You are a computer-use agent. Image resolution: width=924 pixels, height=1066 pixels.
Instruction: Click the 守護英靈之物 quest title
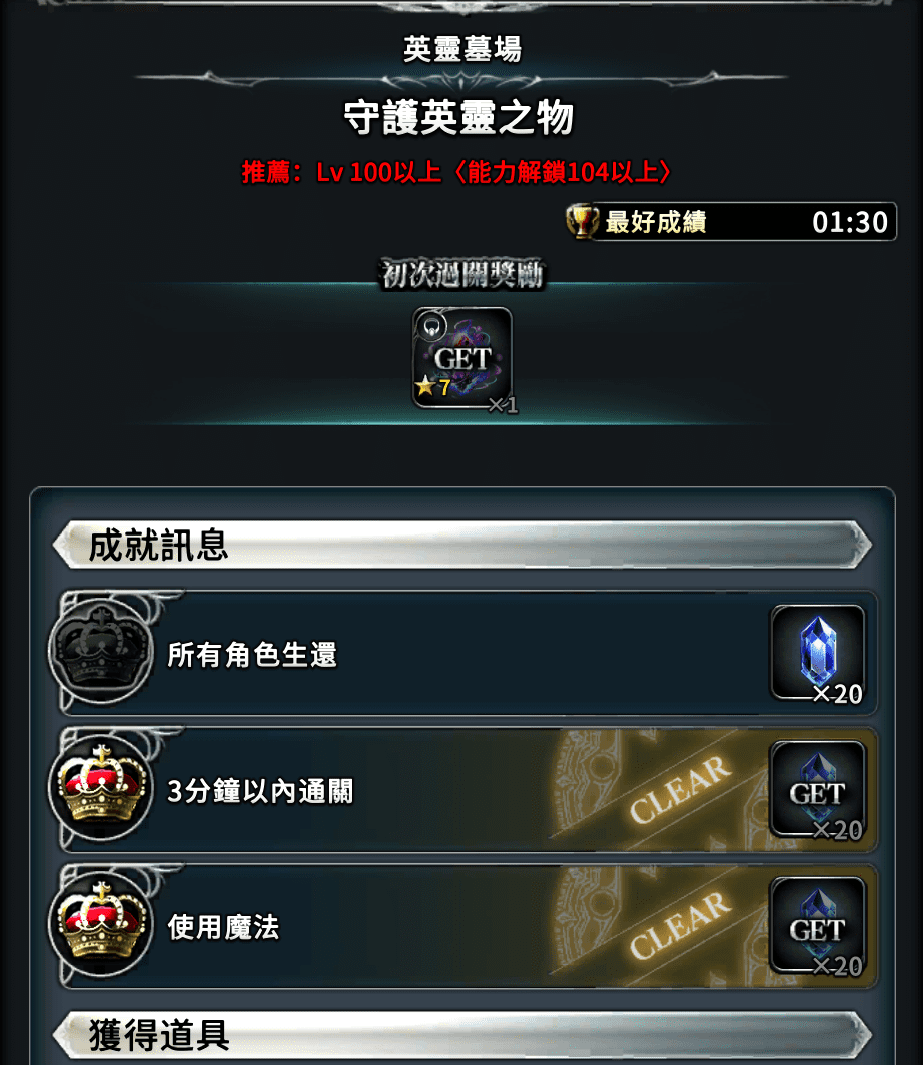click(459, 118)
